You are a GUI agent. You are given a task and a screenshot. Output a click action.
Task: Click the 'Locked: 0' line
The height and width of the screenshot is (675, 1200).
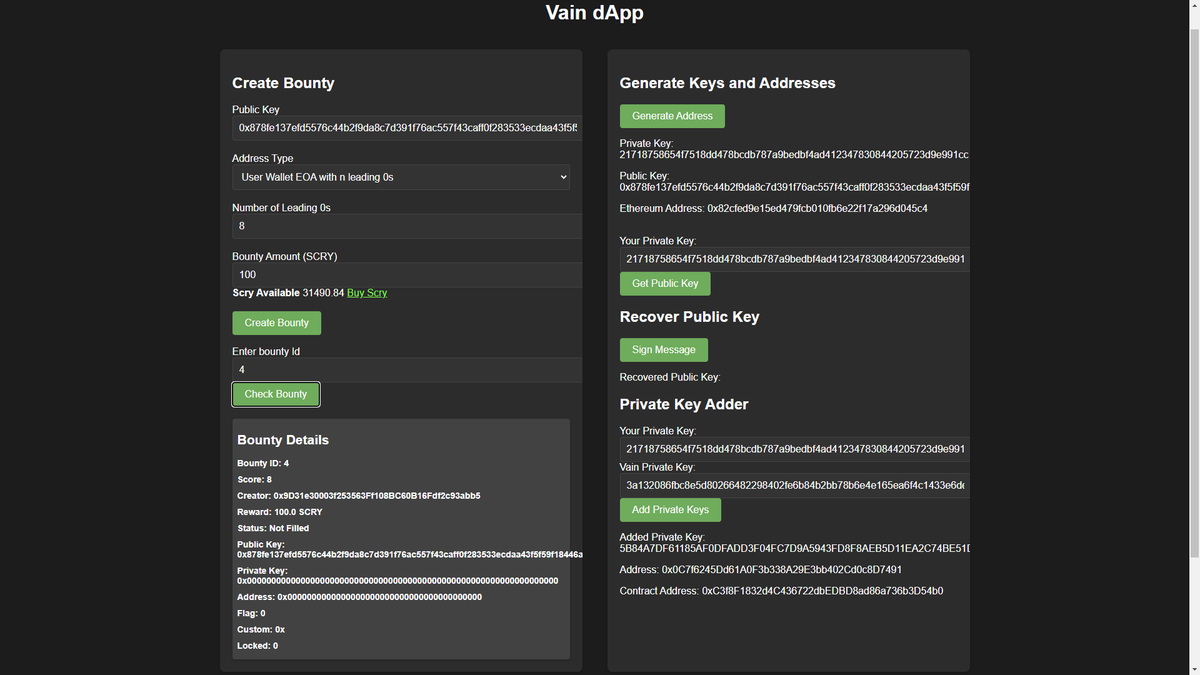pyautogui.click(x=257, y=646)
